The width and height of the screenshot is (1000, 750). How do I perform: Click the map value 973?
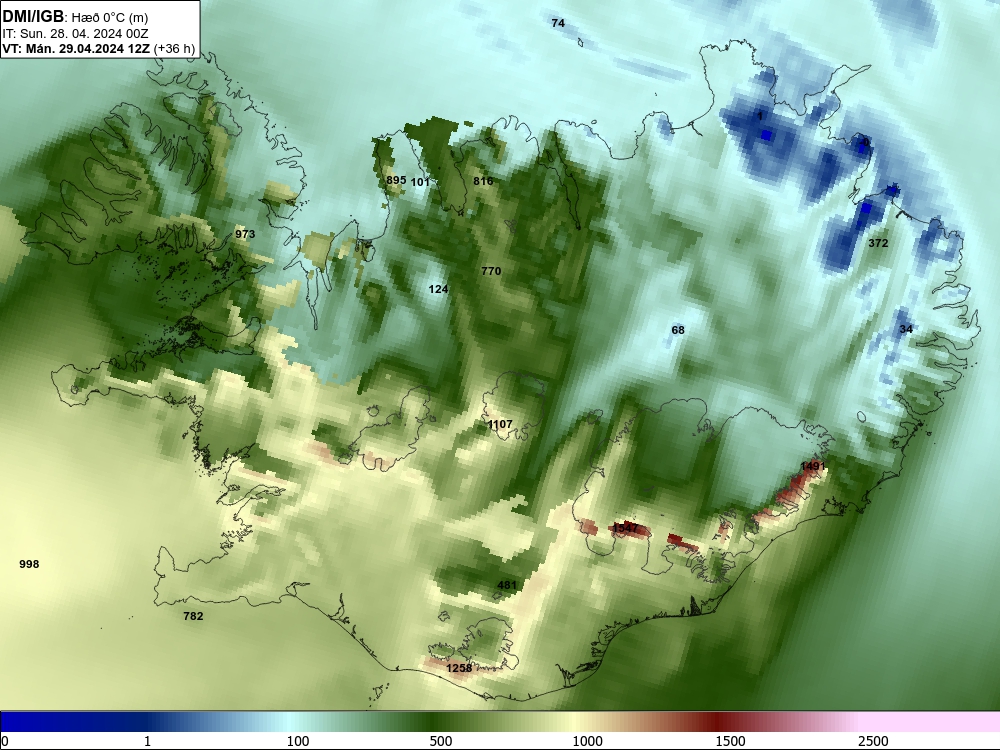pyautogui.click(x=245, y=234)
